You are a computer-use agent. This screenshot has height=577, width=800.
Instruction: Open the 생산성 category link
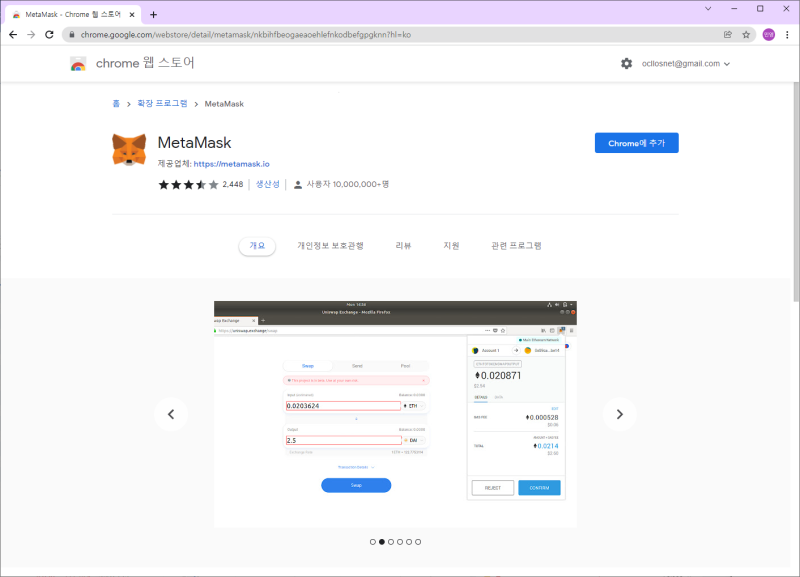267,184
